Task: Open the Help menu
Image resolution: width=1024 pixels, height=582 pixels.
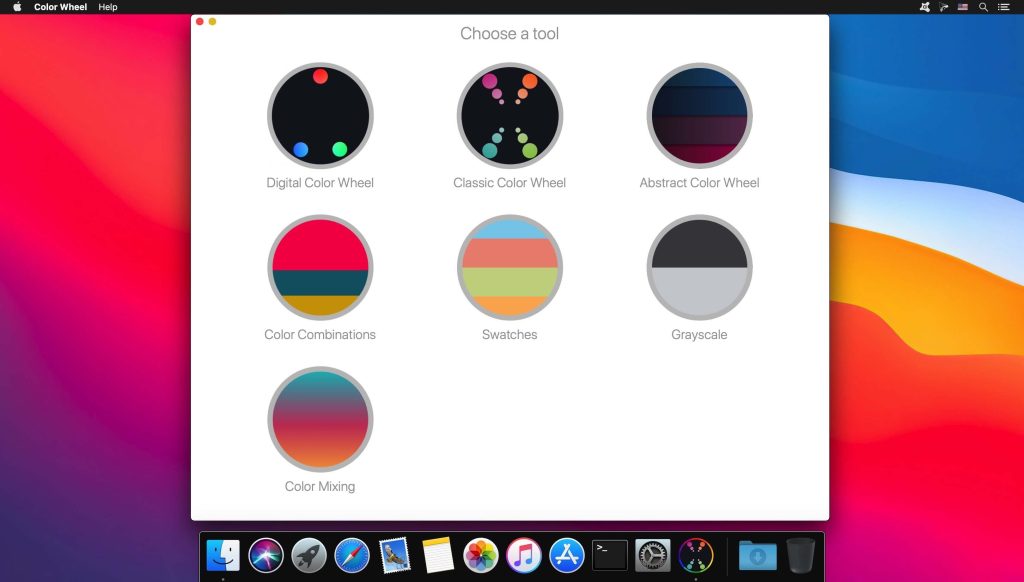Action: tap(107, 7)
